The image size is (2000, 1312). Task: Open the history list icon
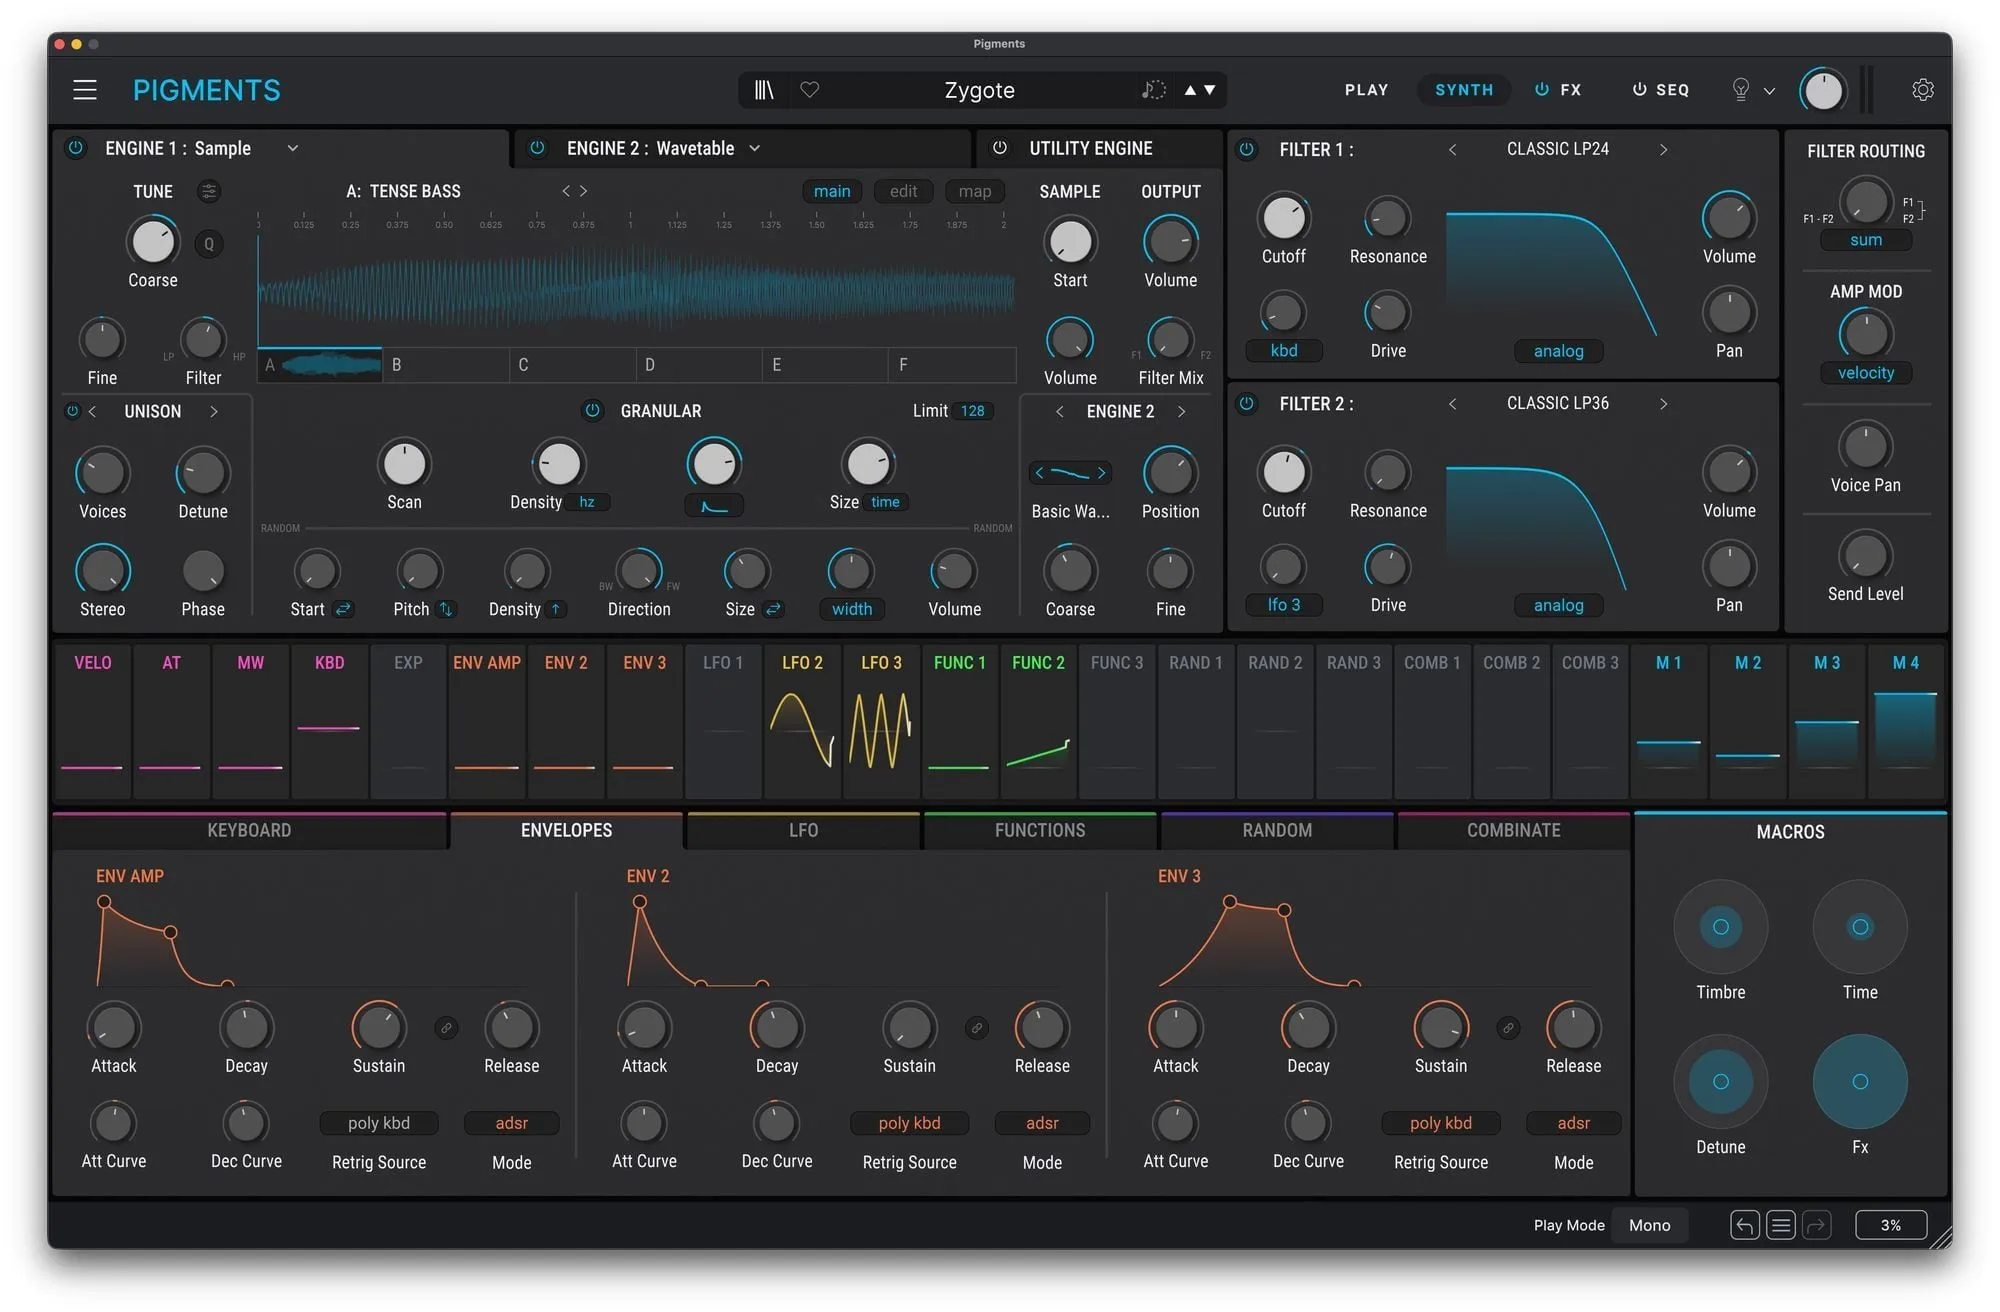[x=1780, y=1225]
